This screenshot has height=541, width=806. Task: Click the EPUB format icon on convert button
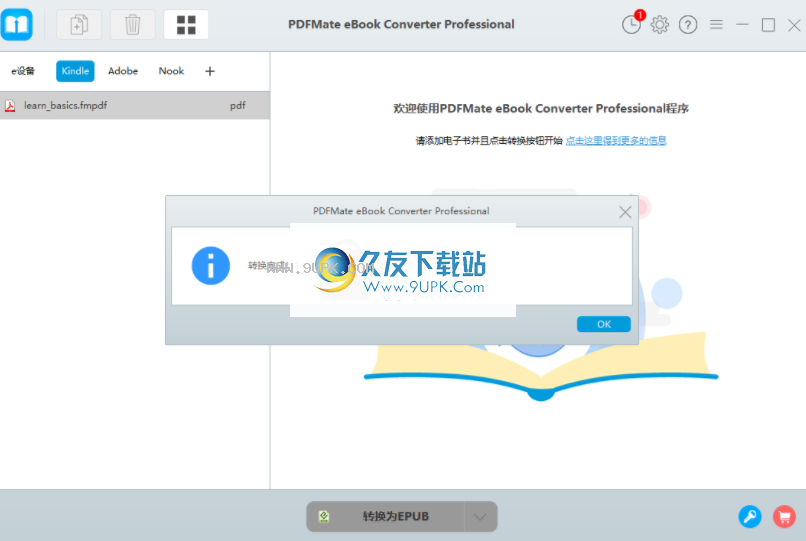(x=324, y=516)
